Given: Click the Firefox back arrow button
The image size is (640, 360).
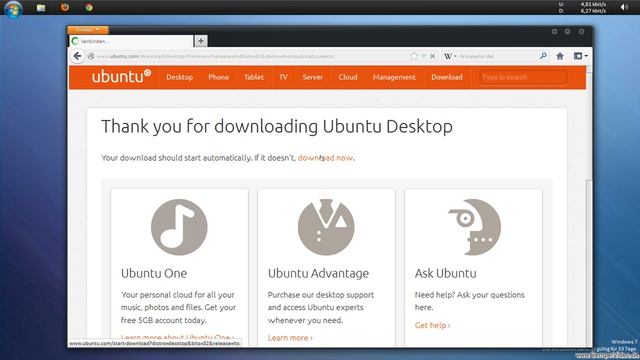Looking at the screenshot, I should (77, 56).
